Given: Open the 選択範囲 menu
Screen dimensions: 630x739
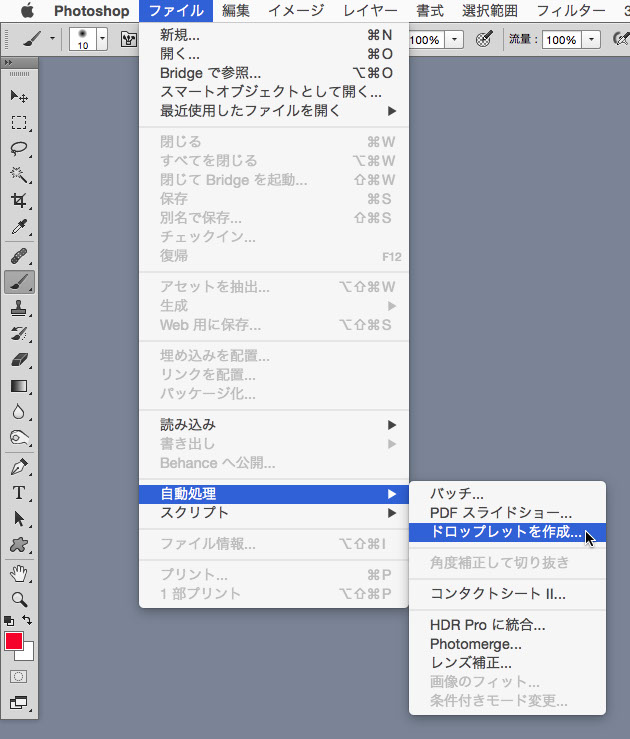Looking at the screenshot, I should click(490, 11).
